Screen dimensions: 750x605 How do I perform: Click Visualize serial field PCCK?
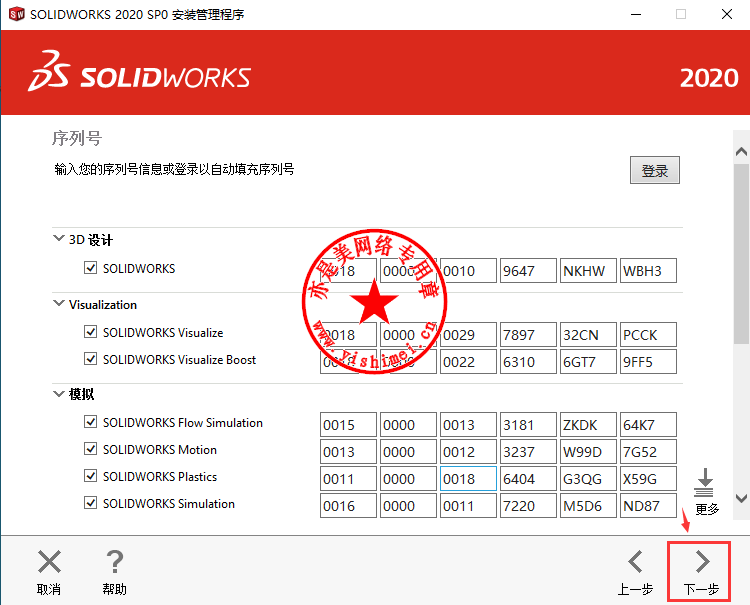tap(649, 335)
